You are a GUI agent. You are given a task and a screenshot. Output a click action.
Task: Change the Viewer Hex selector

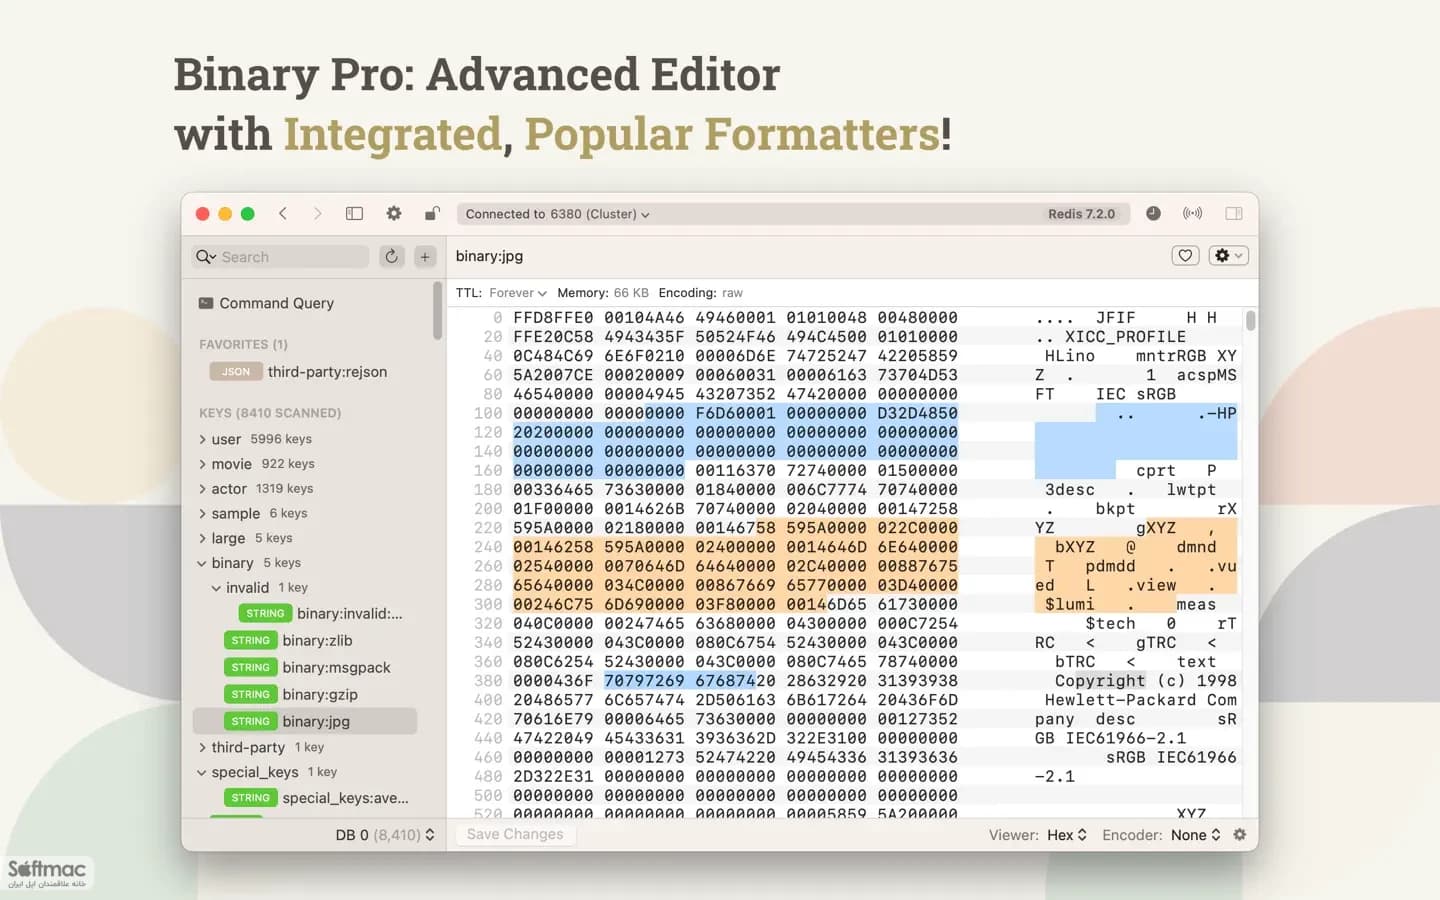pos(1067,835)
